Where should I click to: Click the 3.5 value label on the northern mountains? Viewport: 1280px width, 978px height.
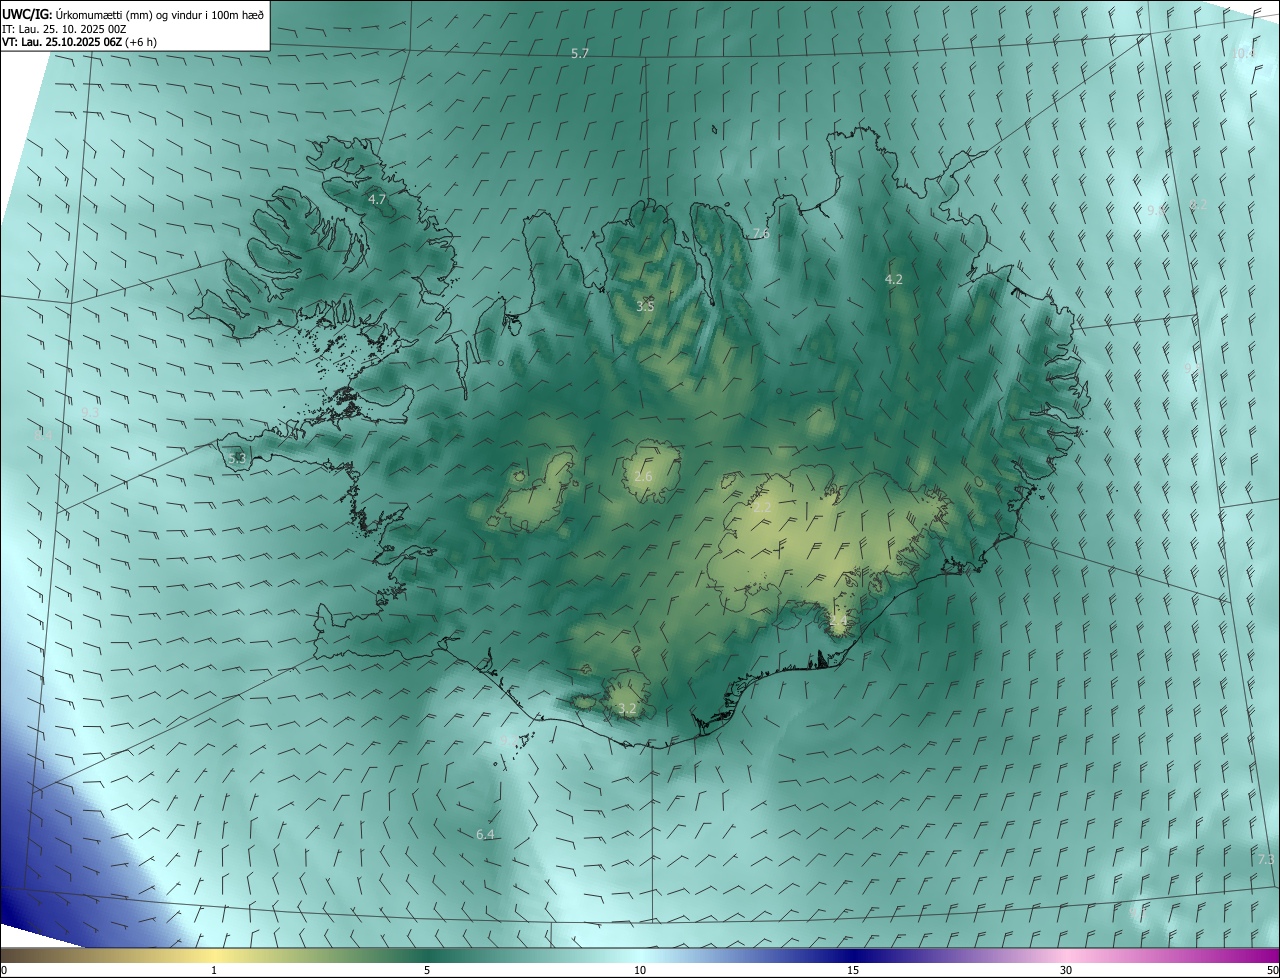coord(645,306)
